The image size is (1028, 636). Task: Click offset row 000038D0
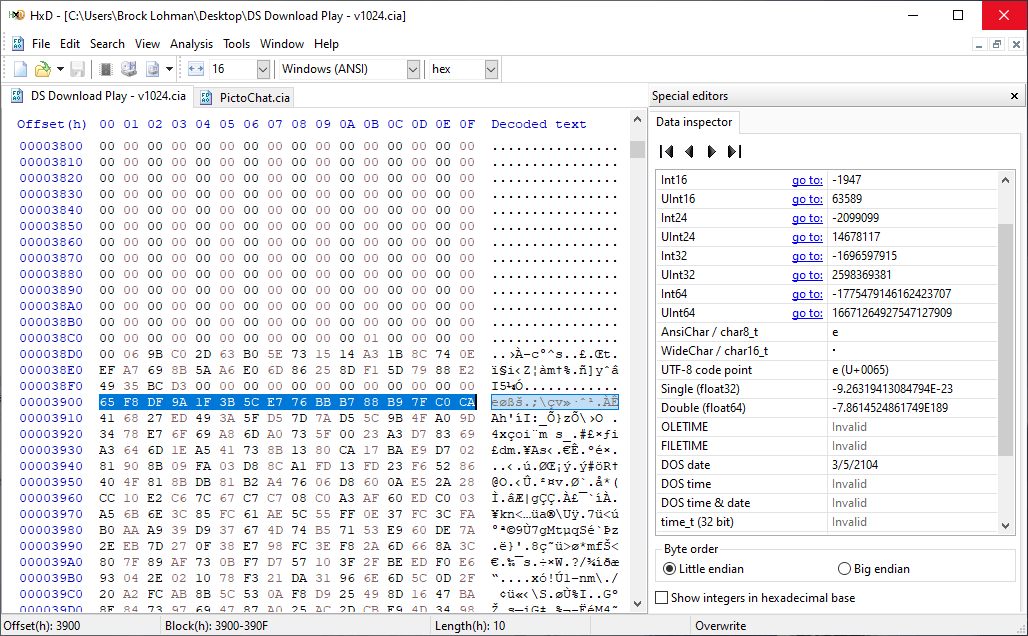coord(51,354)
